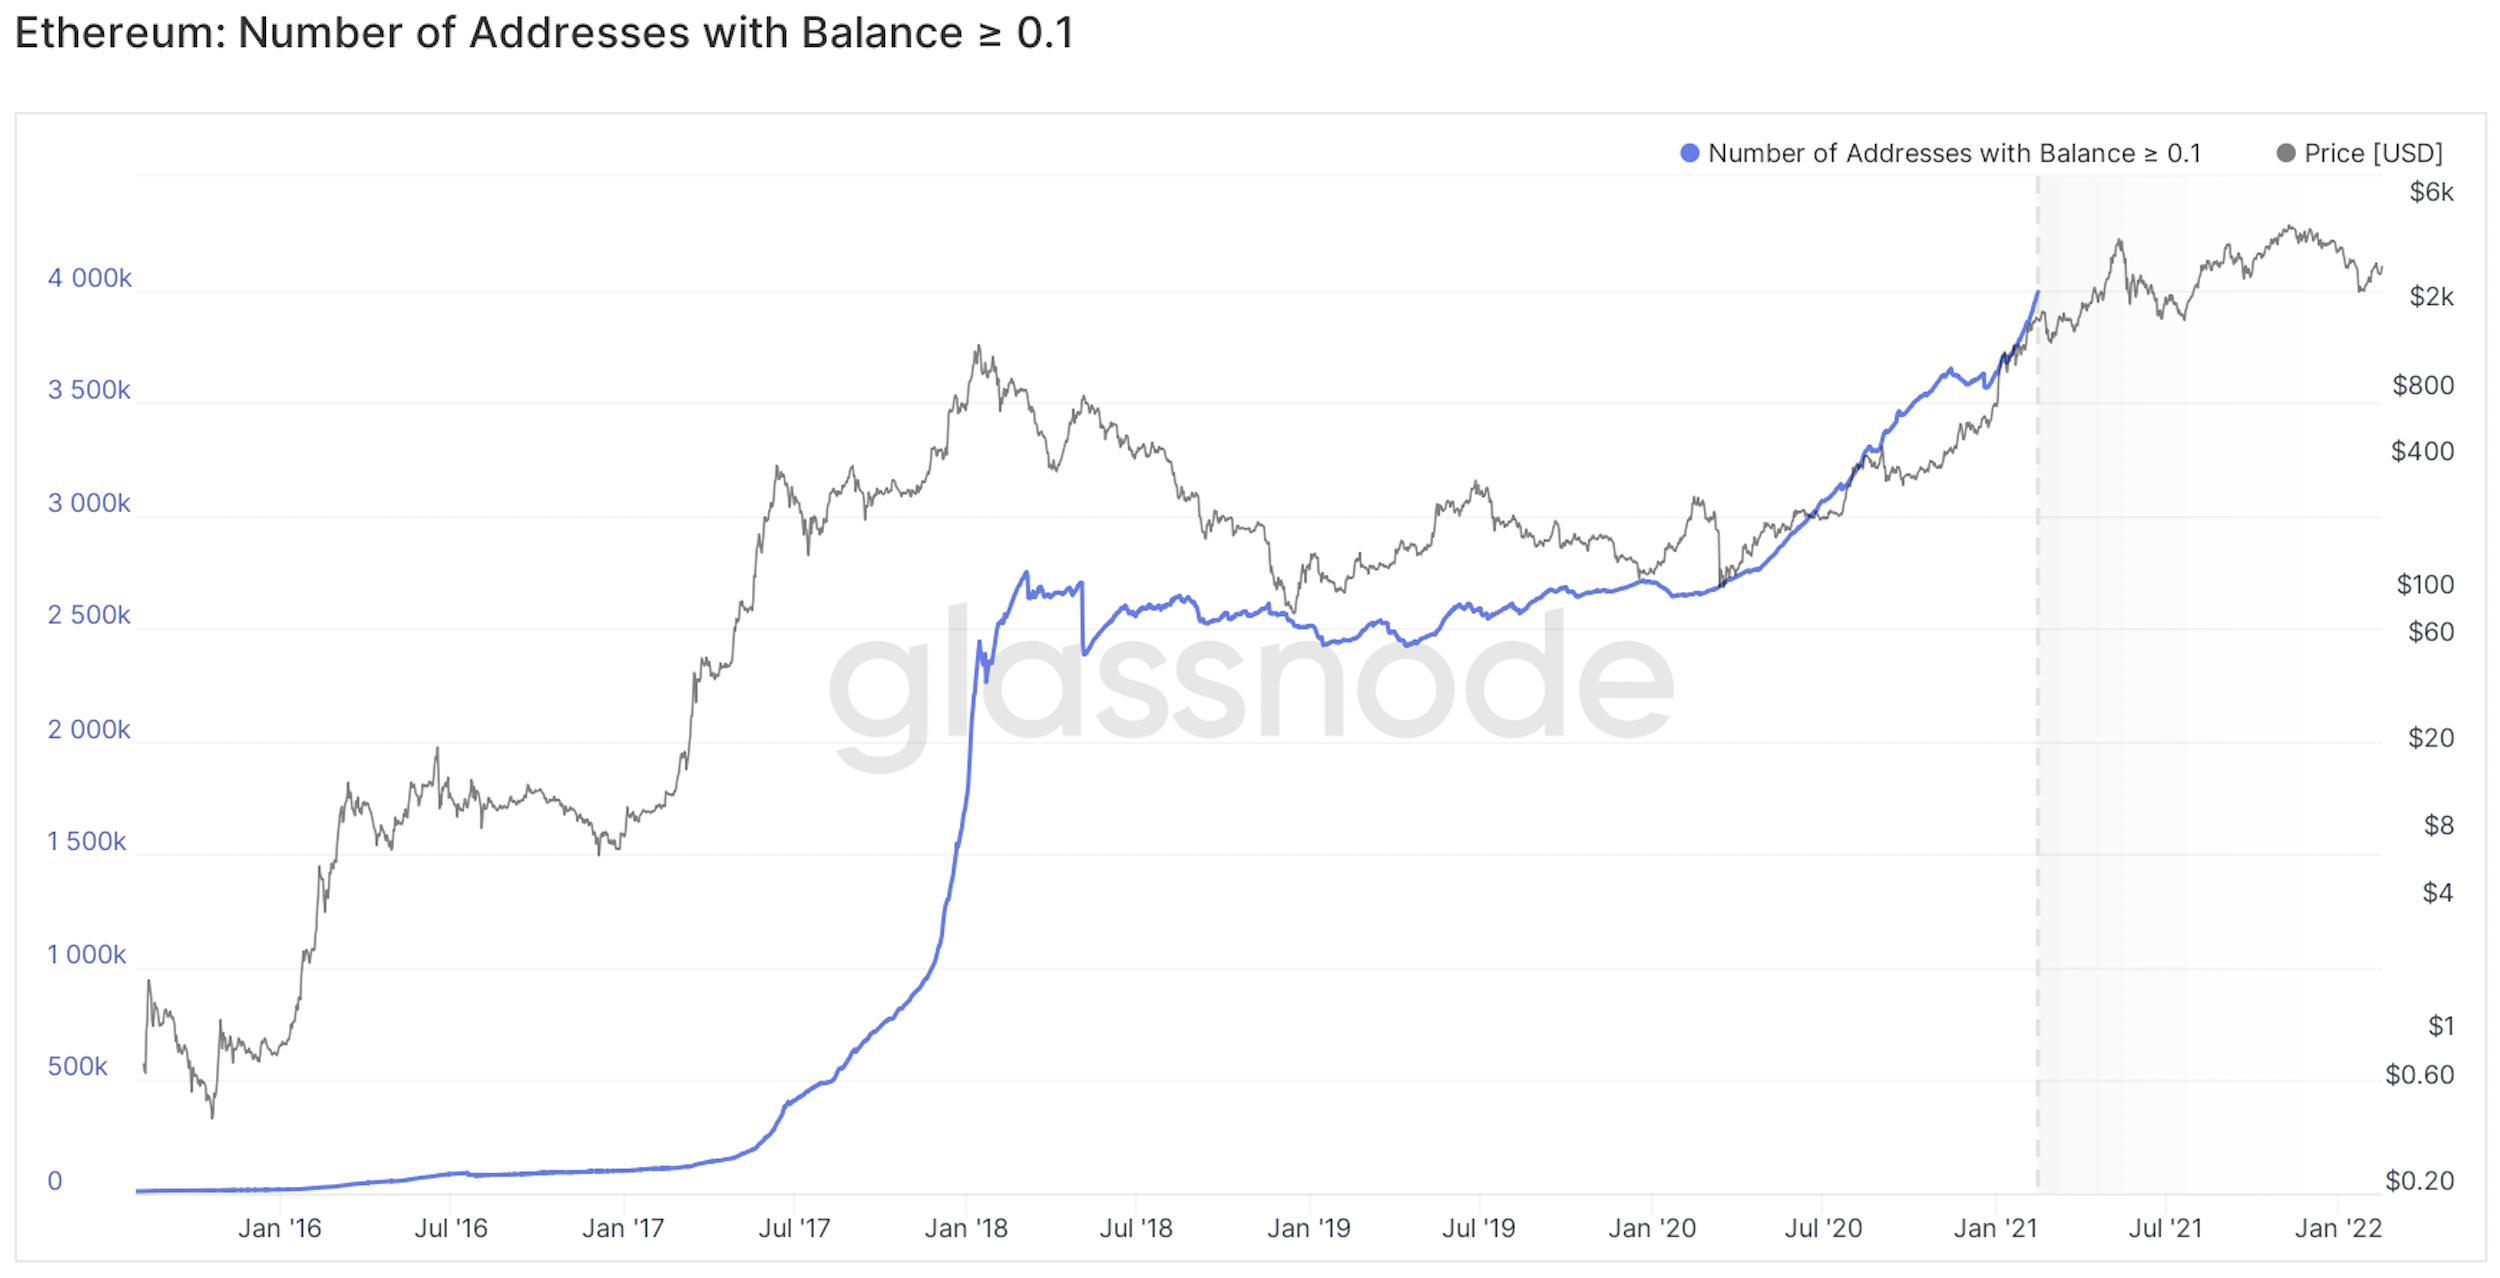Select the Jan '19 x-axis label
This screenshot has width=2500, height=1278.
(1308, 1228)
